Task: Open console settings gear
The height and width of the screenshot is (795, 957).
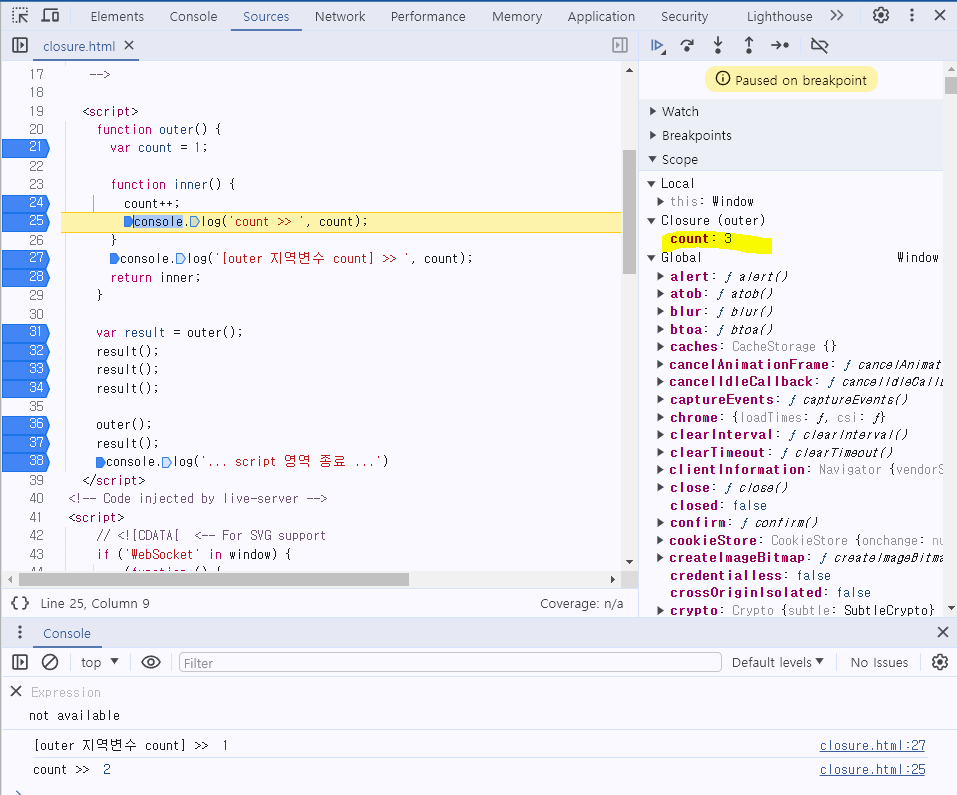Action: coord(940,662)
